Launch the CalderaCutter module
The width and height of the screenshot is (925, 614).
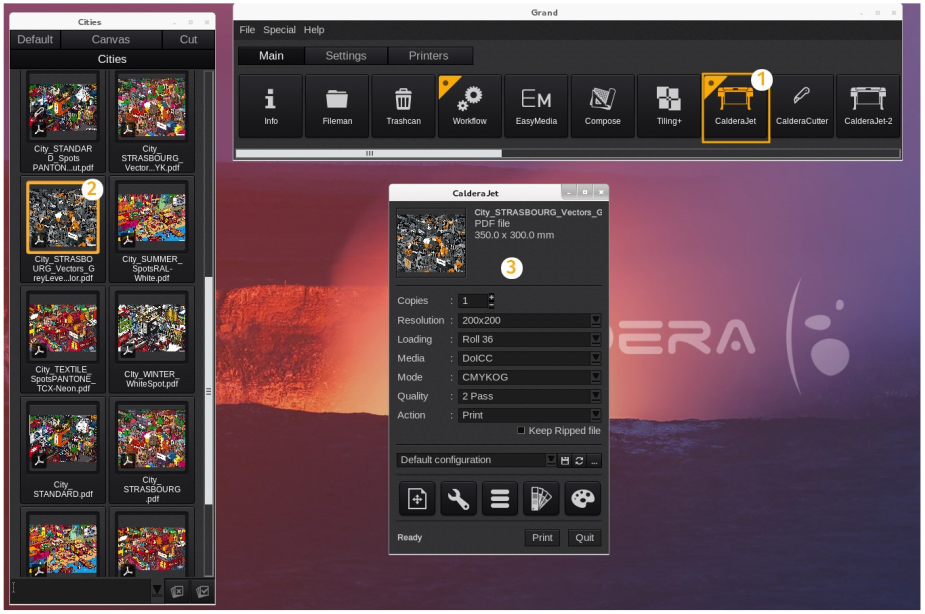[x=802, y=106]
